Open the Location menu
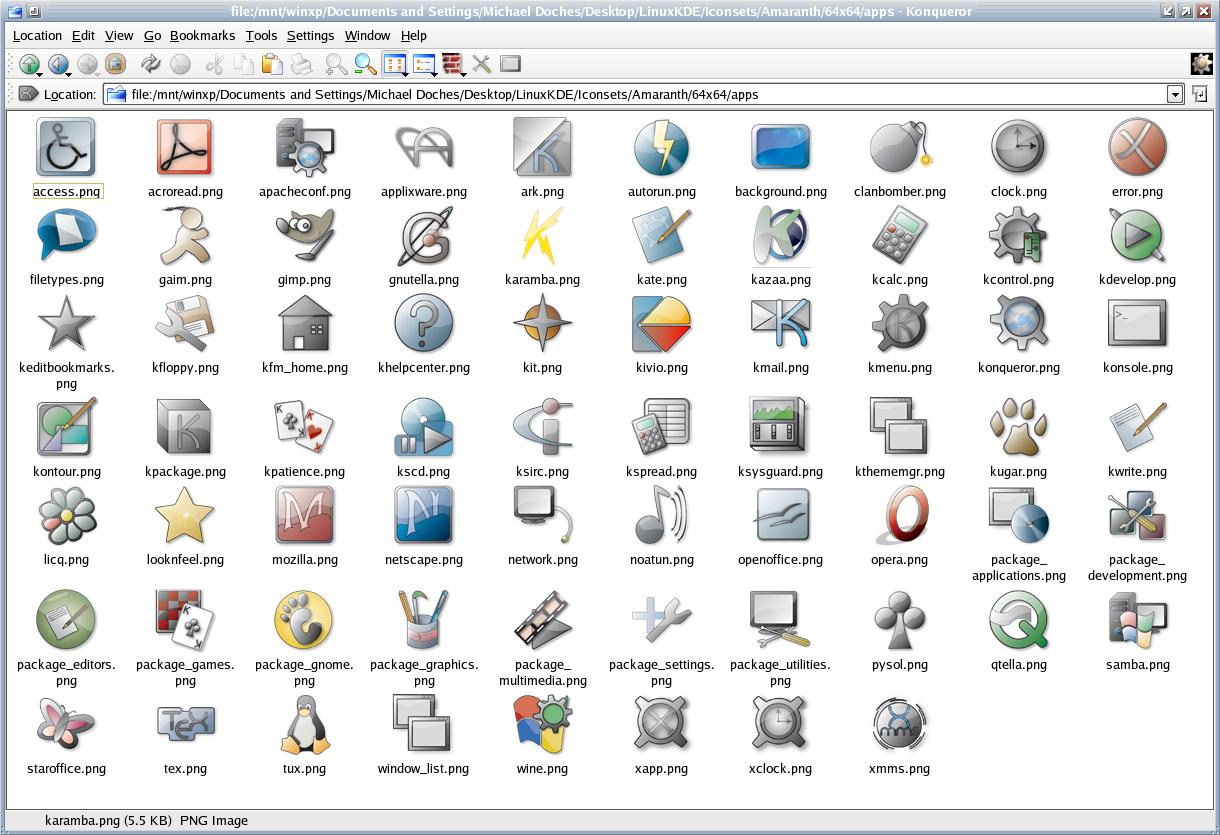The height and width of the screenshot is (835, 1220). (x=37, y=35)
